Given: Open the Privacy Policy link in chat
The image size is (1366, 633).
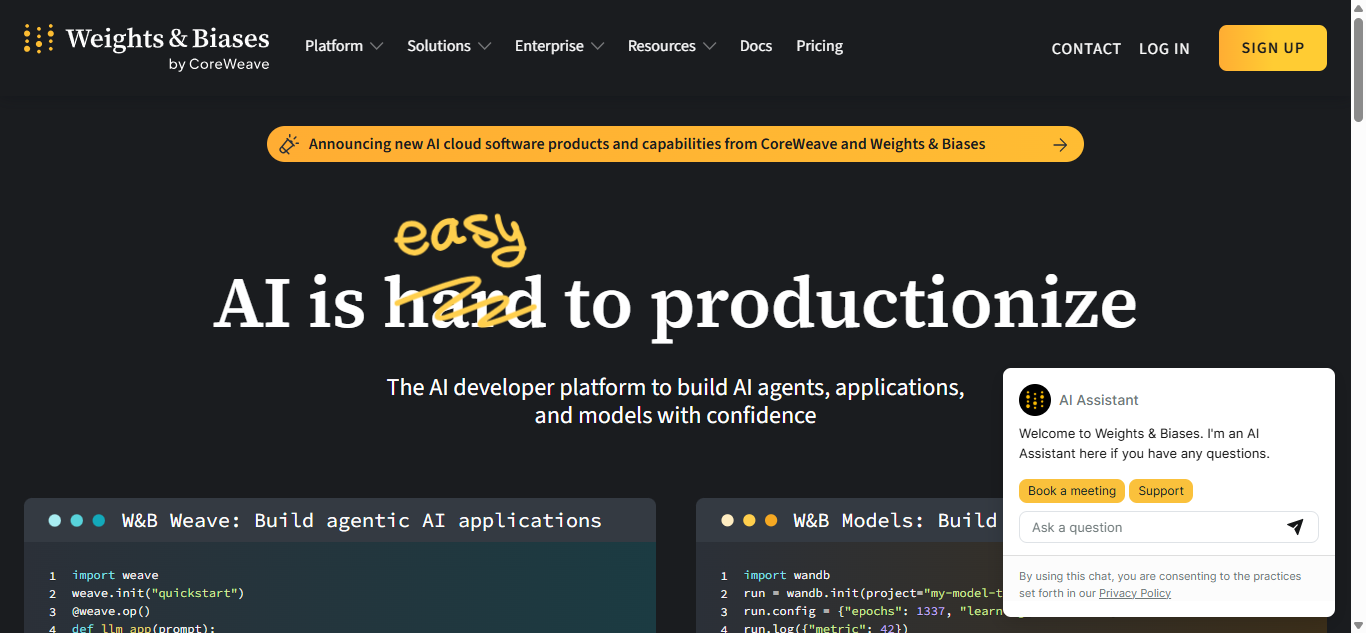Looking at the screenshot, I should 1134,593.
